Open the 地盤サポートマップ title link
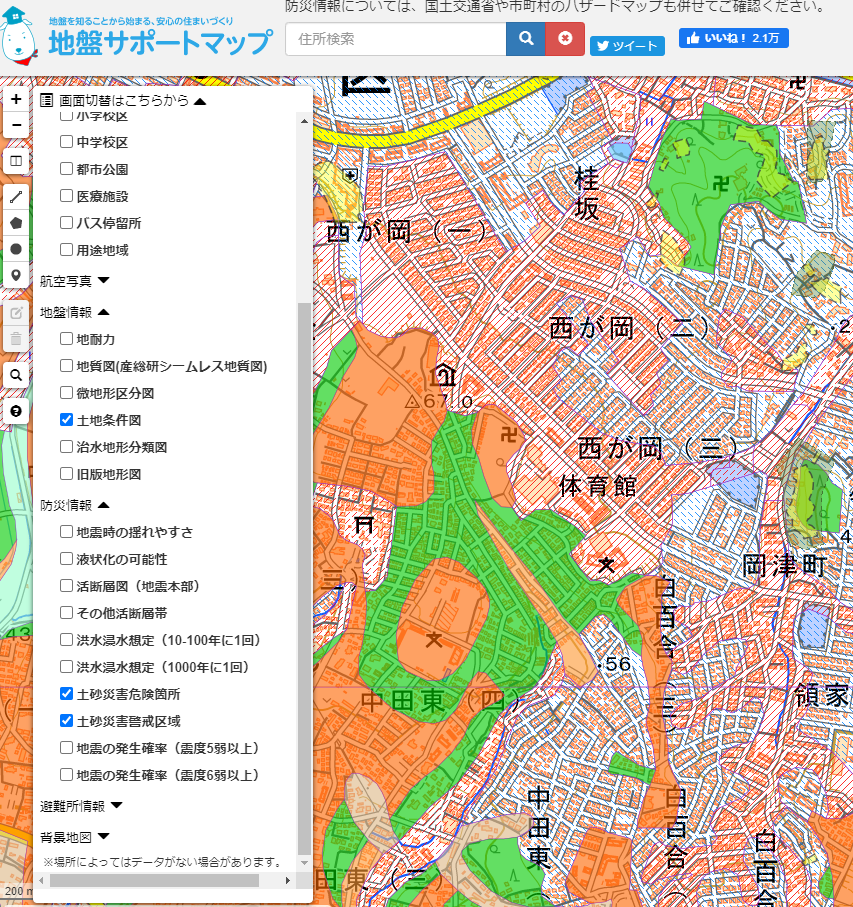Image resolution: width=853 pixels, height=907 pixels. click(160, 42)
